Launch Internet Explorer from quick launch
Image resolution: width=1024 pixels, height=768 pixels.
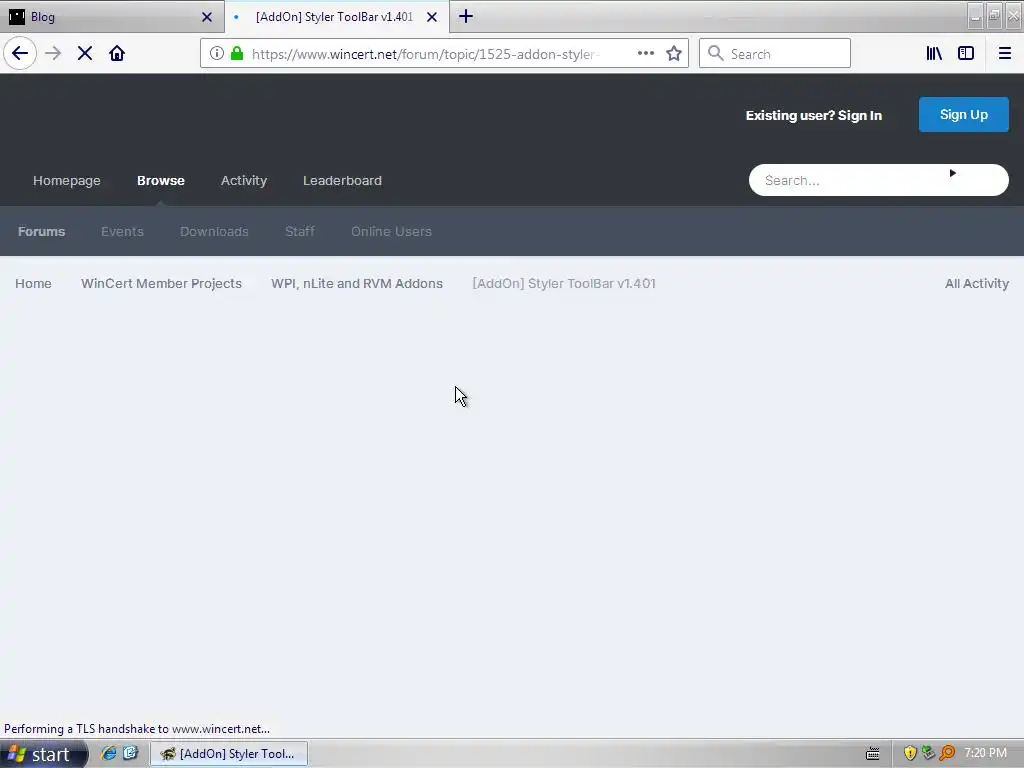coord(108,754)
